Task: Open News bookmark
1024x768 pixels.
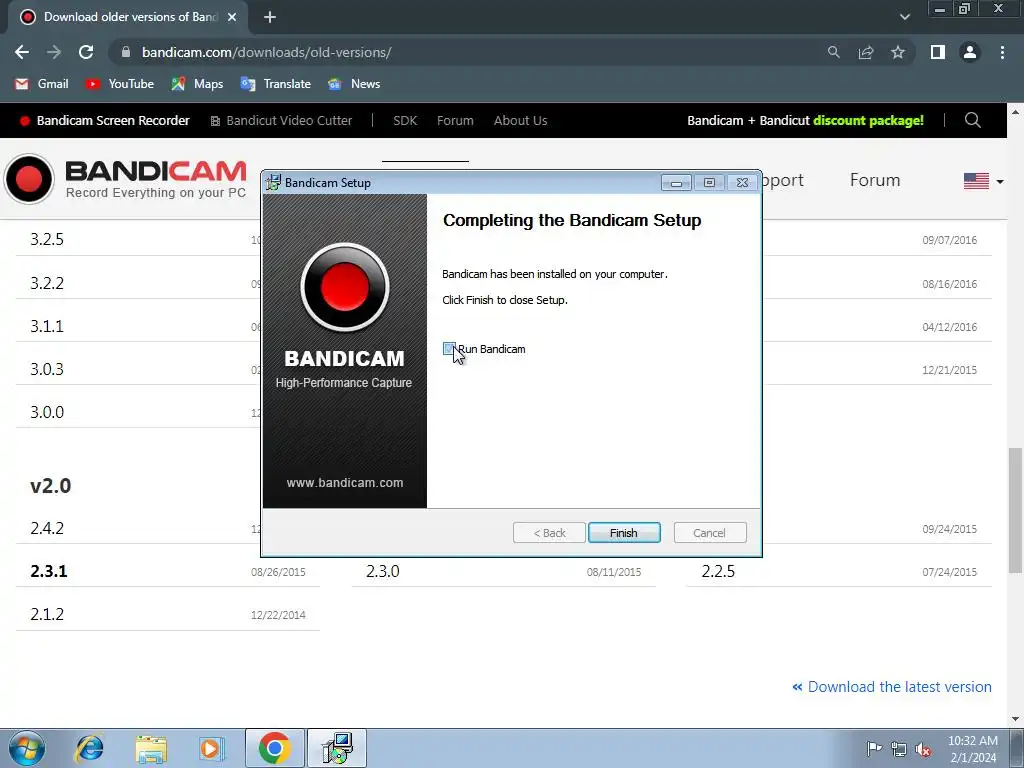Action: (354, 84)
